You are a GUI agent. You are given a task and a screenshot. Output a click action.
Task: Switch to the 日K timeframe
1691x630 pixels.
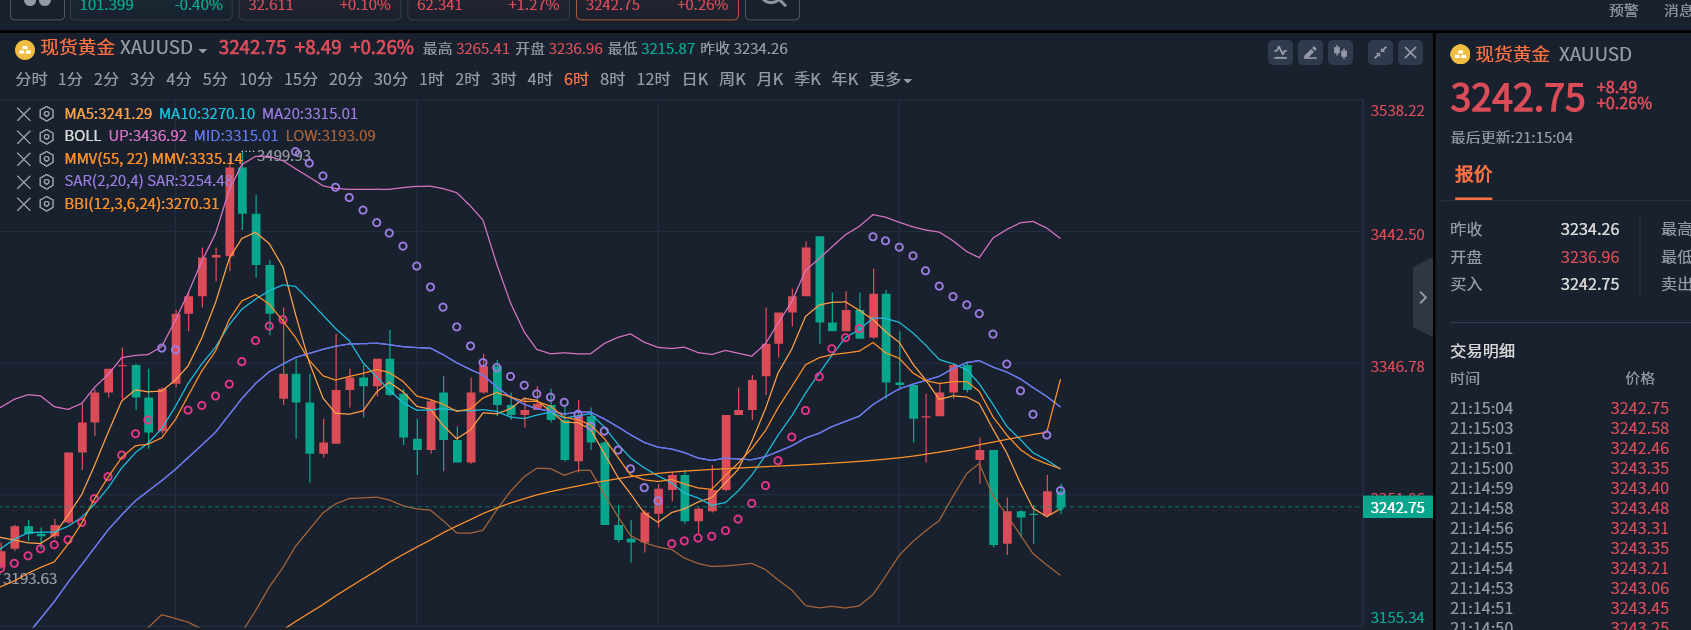click(x=695, y=80)
